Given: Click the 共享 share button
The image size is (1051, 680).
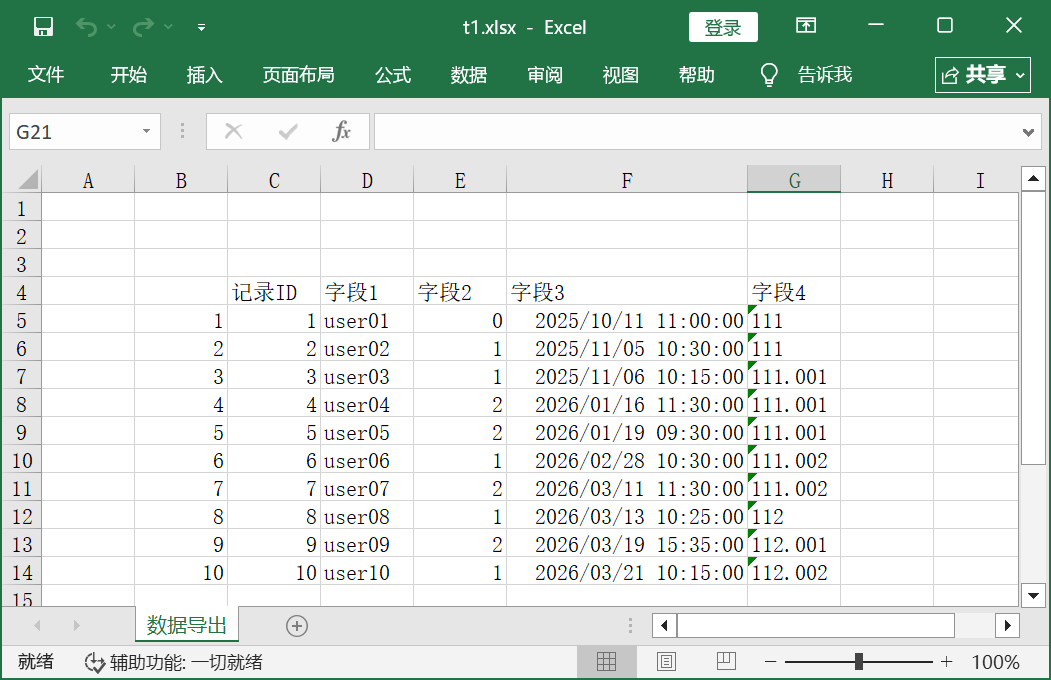Looking at the screenshot, I should pos(983,75).
